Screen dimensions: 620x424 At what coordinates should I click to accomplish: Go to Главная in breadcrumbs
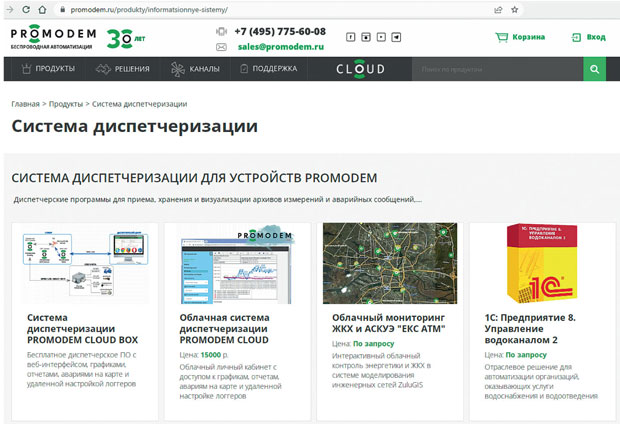(x=25, y=104)
